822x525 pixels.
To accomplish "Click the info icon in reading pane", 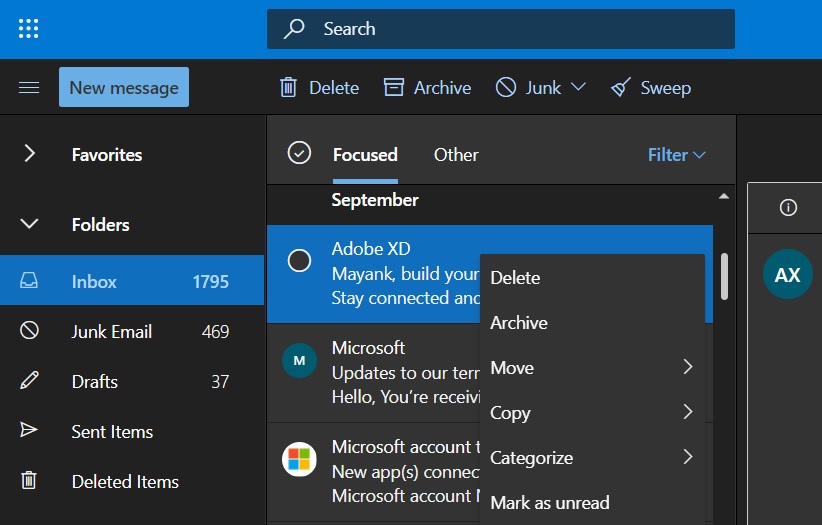I will (x=788, y=208).
